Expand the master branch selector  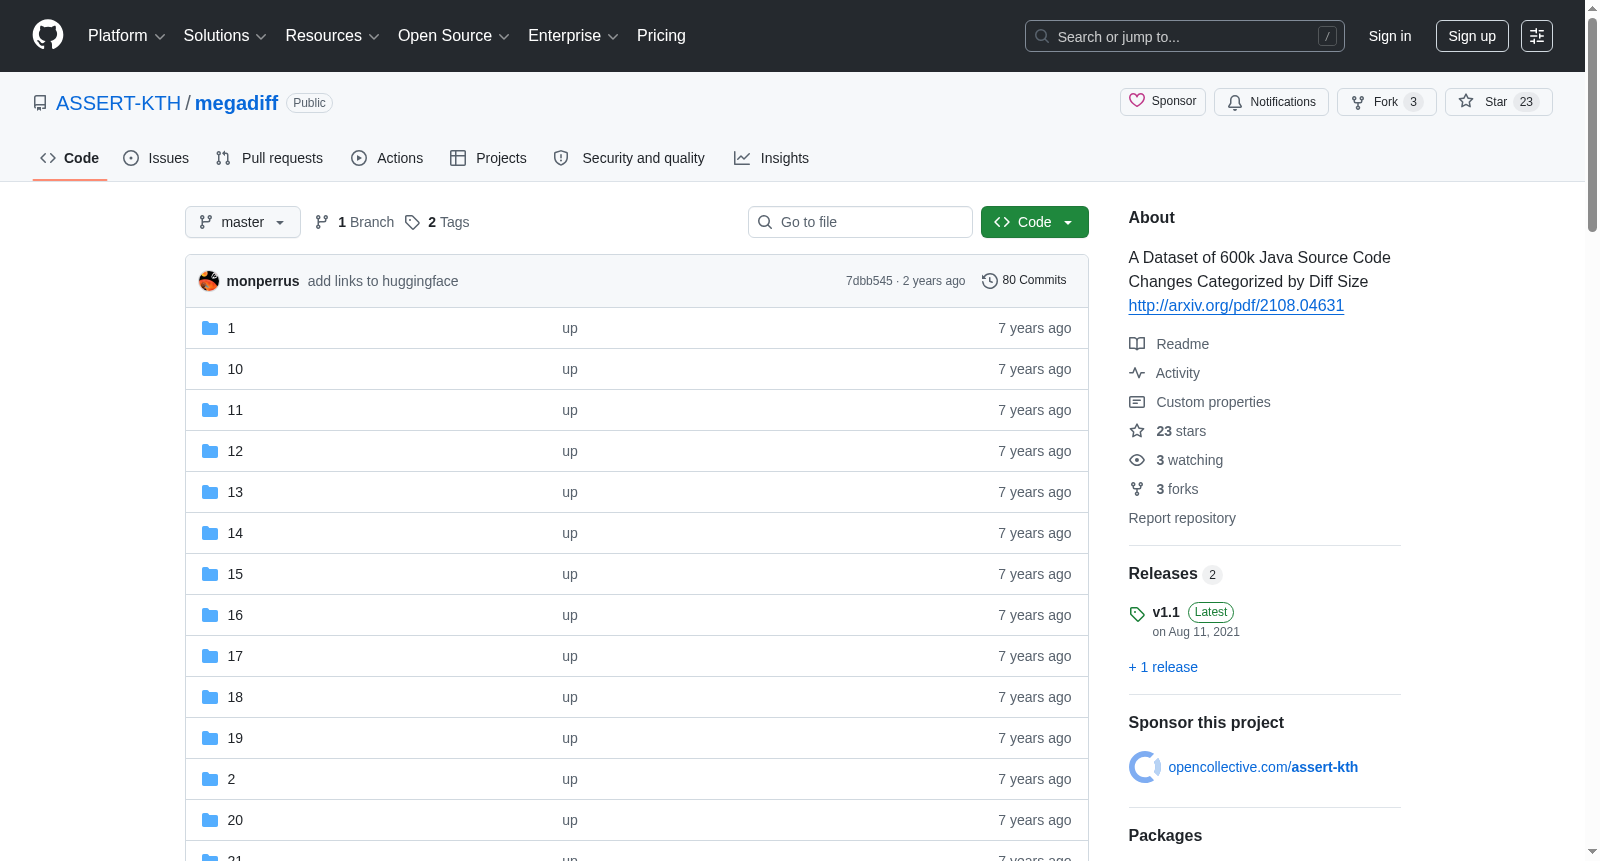[243, 222]
